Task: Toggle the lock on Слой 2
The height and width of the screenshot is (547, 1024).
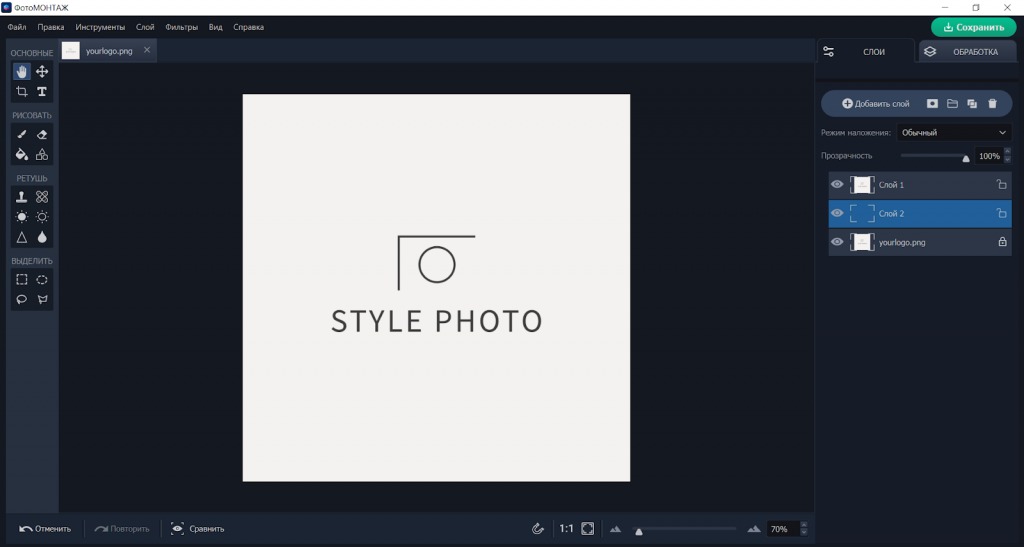Action: point(1002,213)
